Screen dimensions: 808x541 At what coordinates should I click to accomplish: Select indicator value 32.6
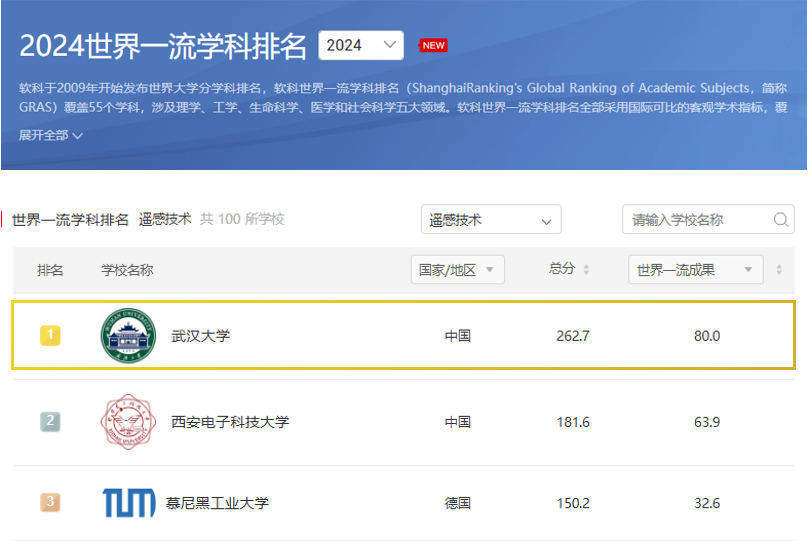[706, 503]
